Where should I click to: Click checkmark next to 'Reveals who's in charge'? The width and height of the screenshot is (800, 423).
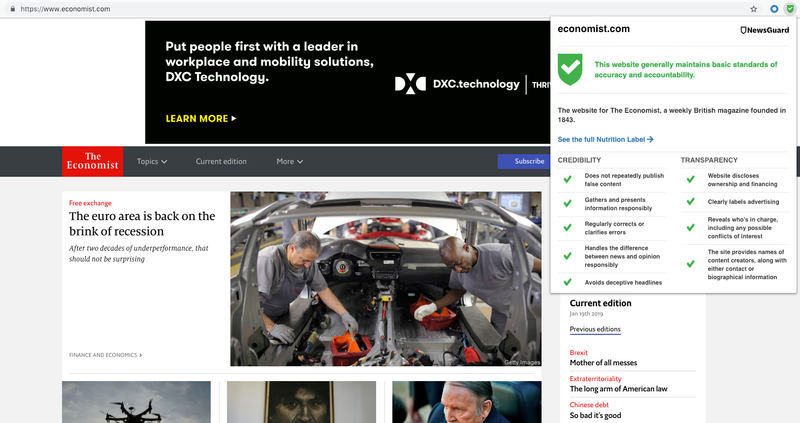[x=690, y=228]
